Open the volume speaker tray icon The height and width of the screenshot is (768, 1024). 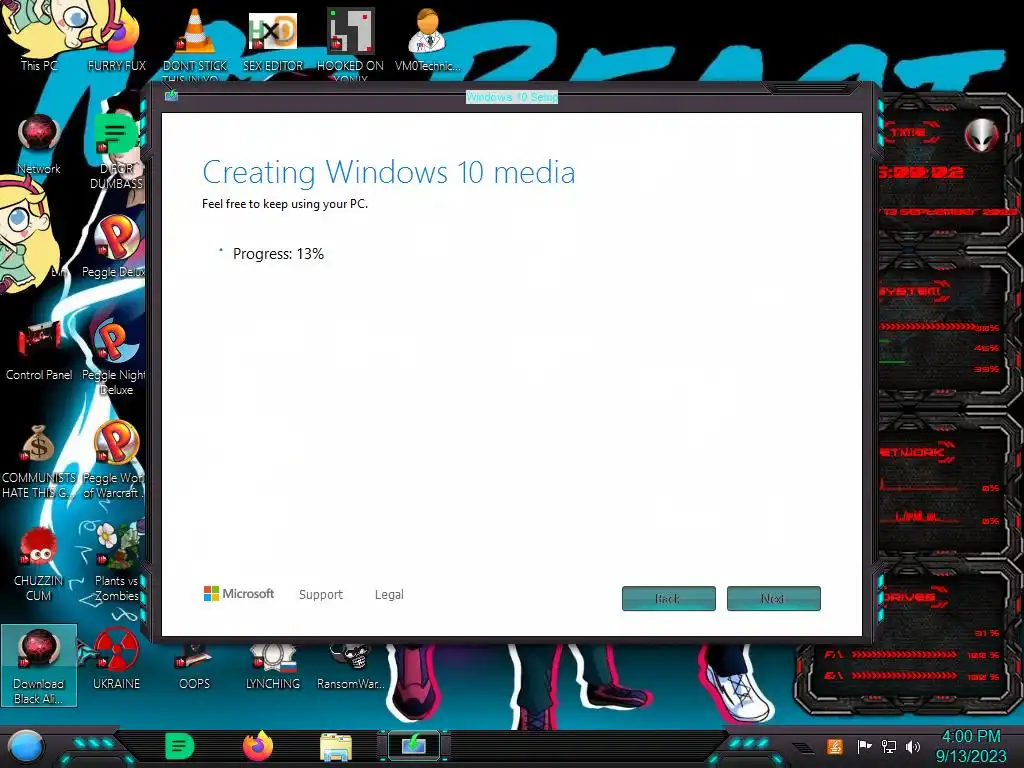click(x=913, y=746)
